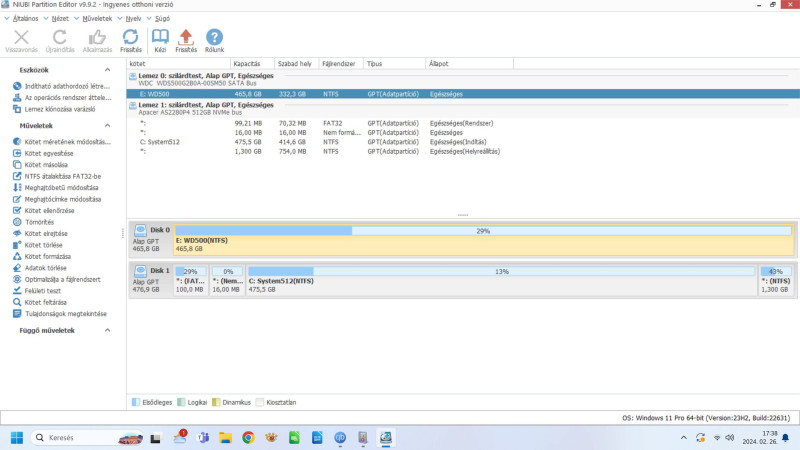Screen dimensions: 800x450
Task: Sort by the Szabad hely column header
Action: 296,64
